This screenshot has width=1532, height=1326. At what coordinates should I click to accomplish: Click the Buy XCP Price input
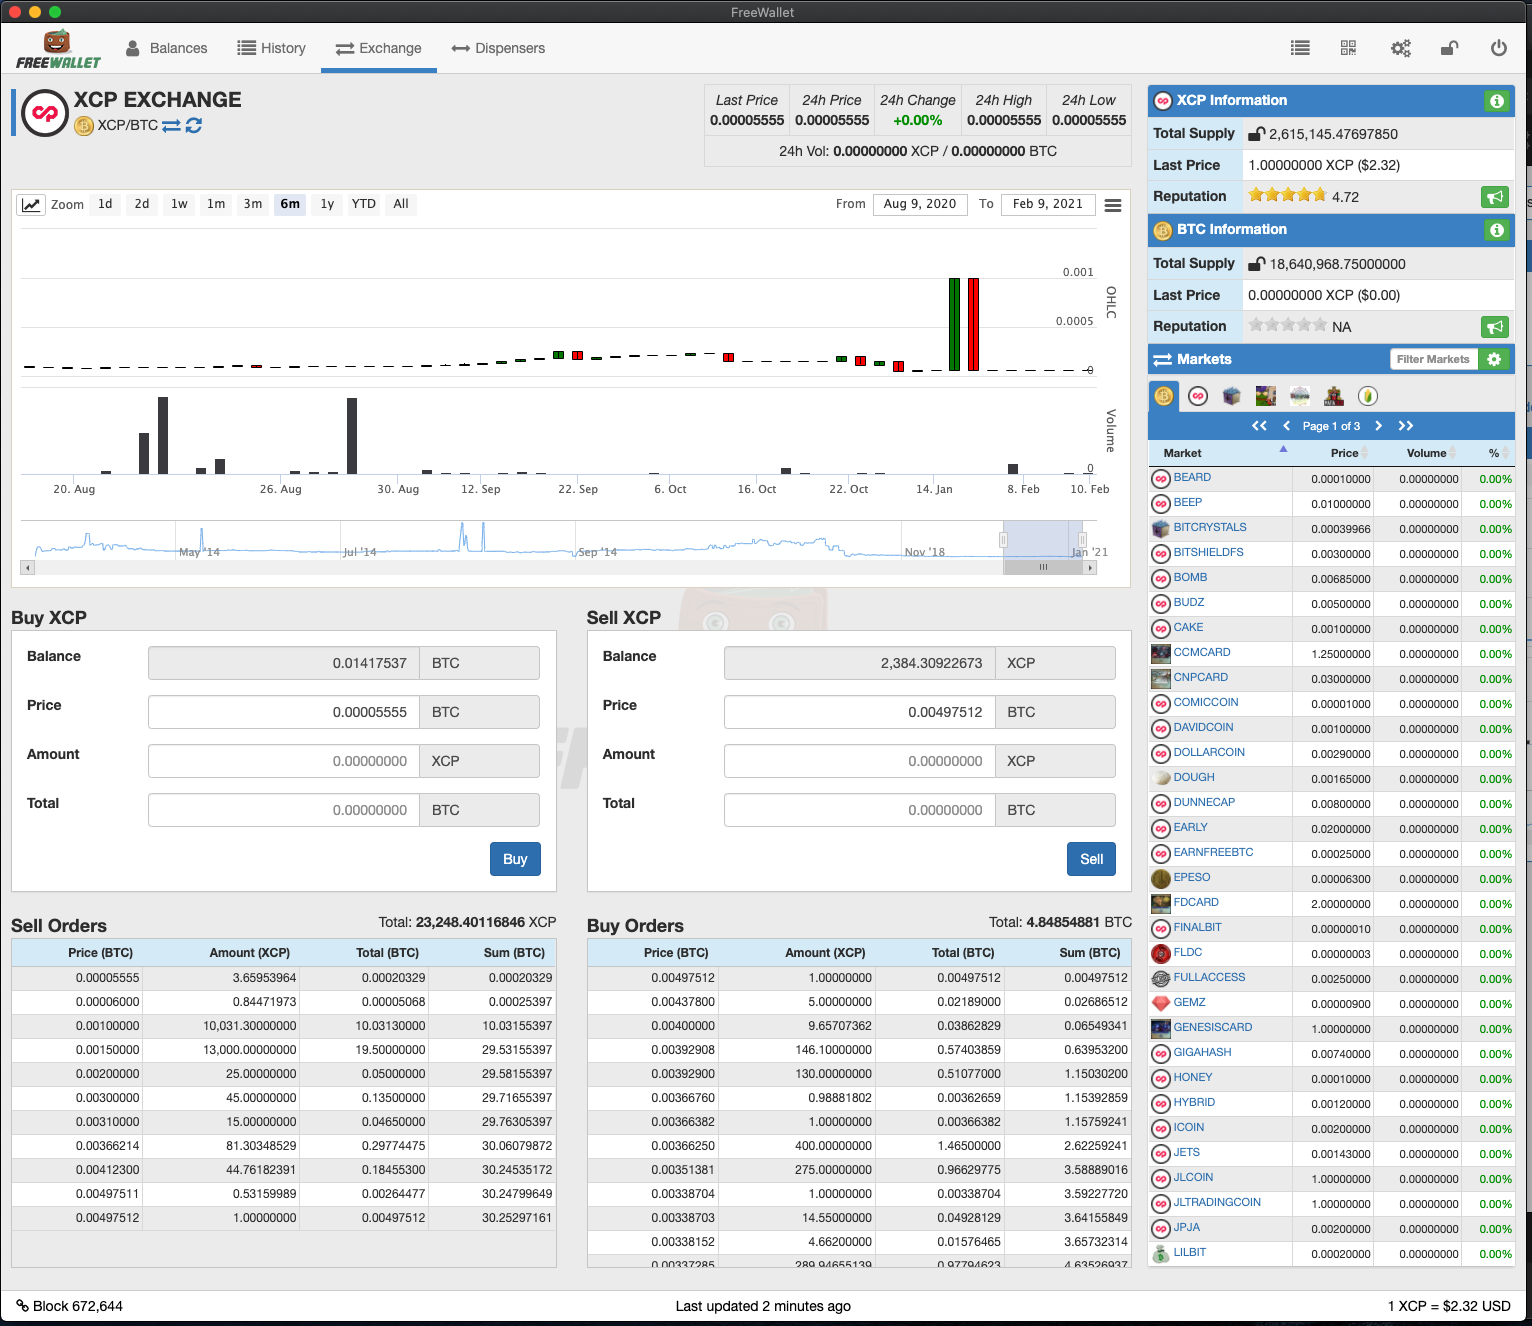(x=284, y=712)
